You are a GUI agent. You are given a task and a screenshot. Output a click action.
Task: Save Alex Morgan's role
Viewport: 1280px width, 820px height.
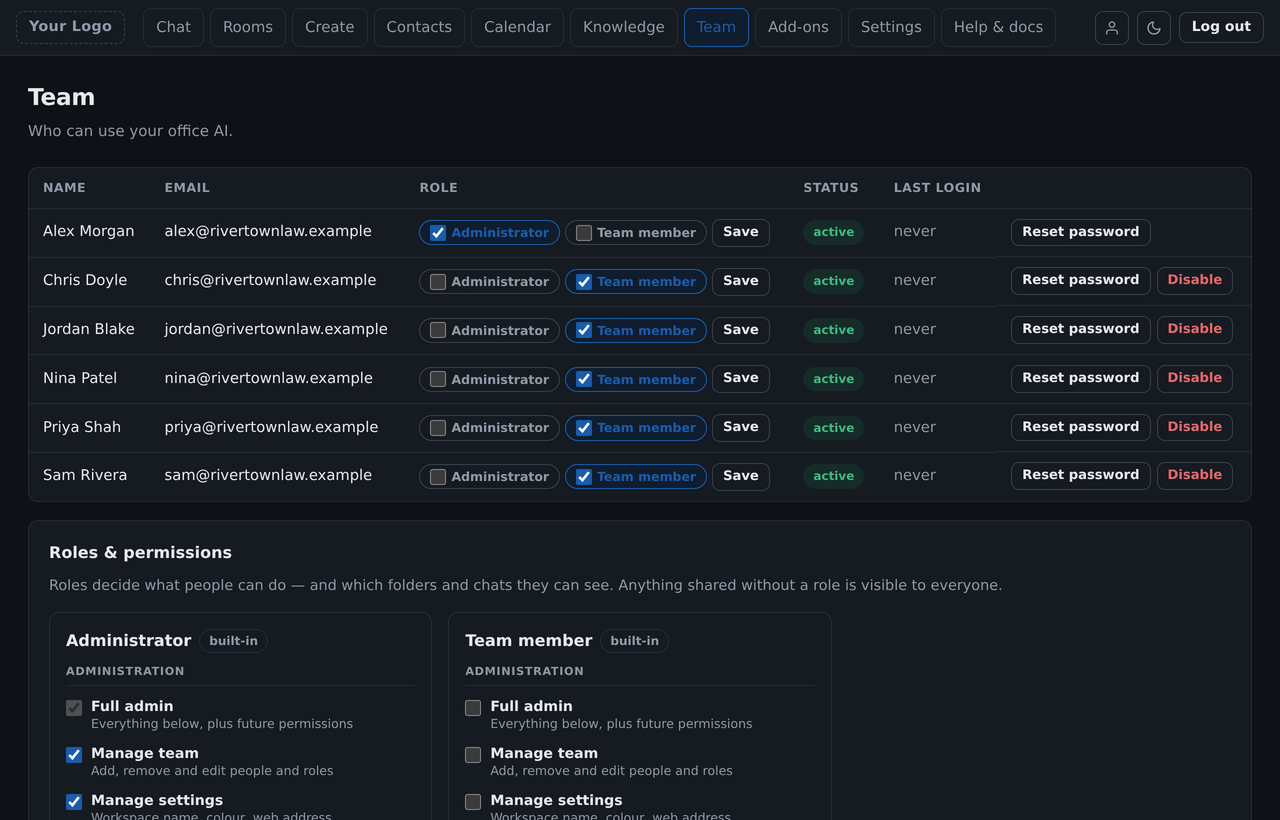pos(741,232)
